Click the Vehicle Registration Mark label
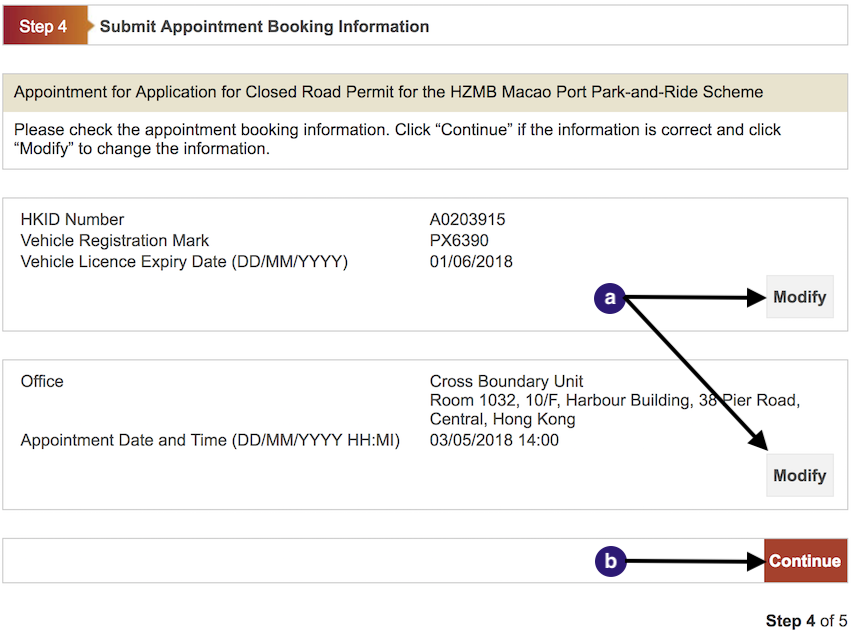Image resolution: width=855 pixels, height=641 pixels. (115, 241)
